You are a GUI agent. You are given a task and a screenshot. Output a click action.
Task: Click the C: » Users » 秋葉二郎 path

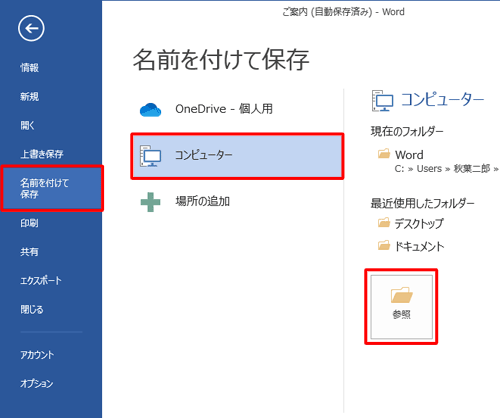pyautogui.click(x=447, y=169)
